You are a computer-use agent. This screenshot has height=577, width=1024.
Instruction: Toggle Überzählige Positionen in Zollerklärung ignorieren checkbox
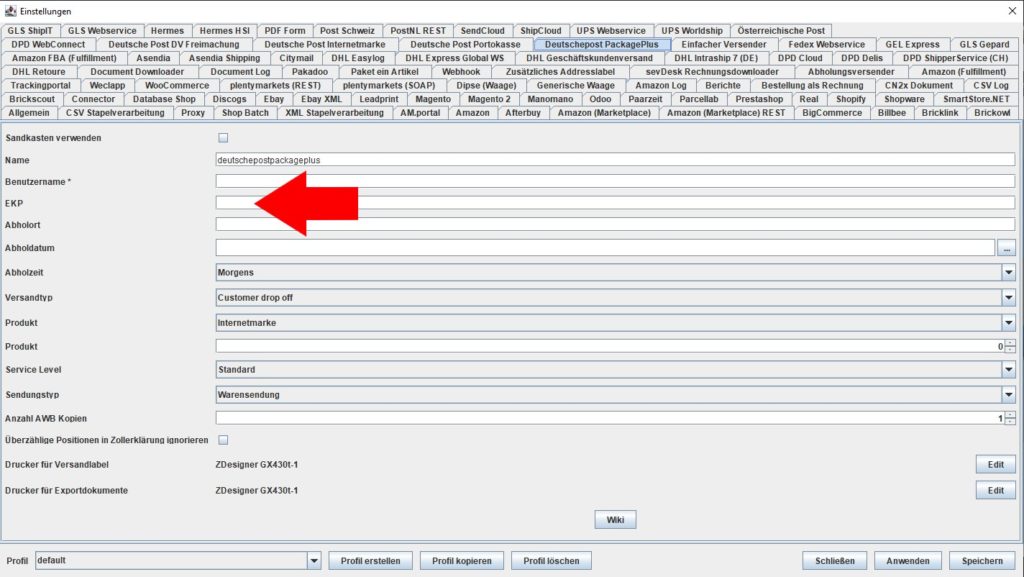click(223, 440)
